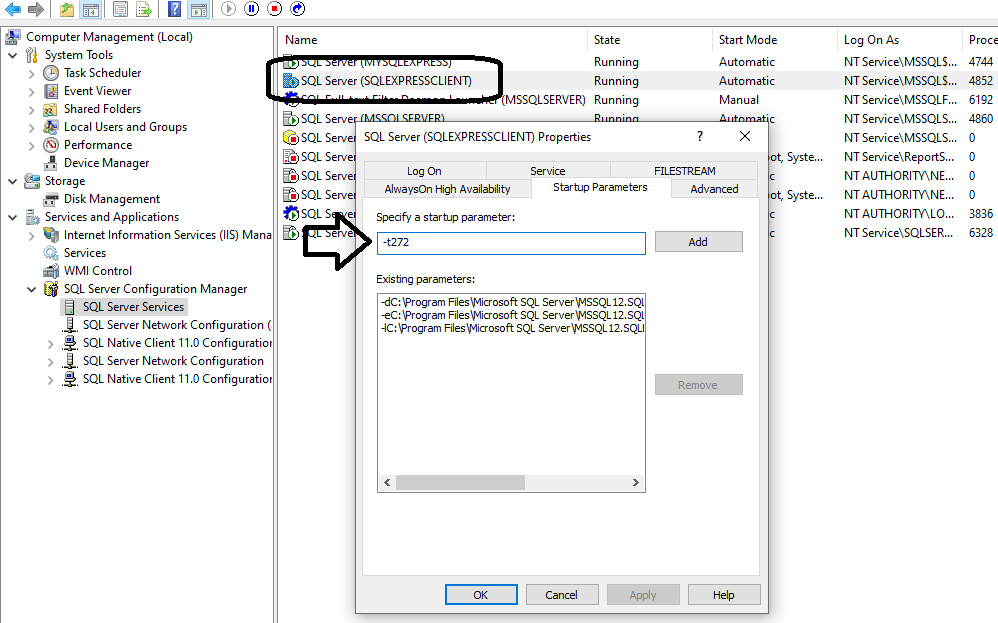Viewport: 998px width, 623px height.
Task: Expand the Event Viewer node
Action: [x=32, y=92]
